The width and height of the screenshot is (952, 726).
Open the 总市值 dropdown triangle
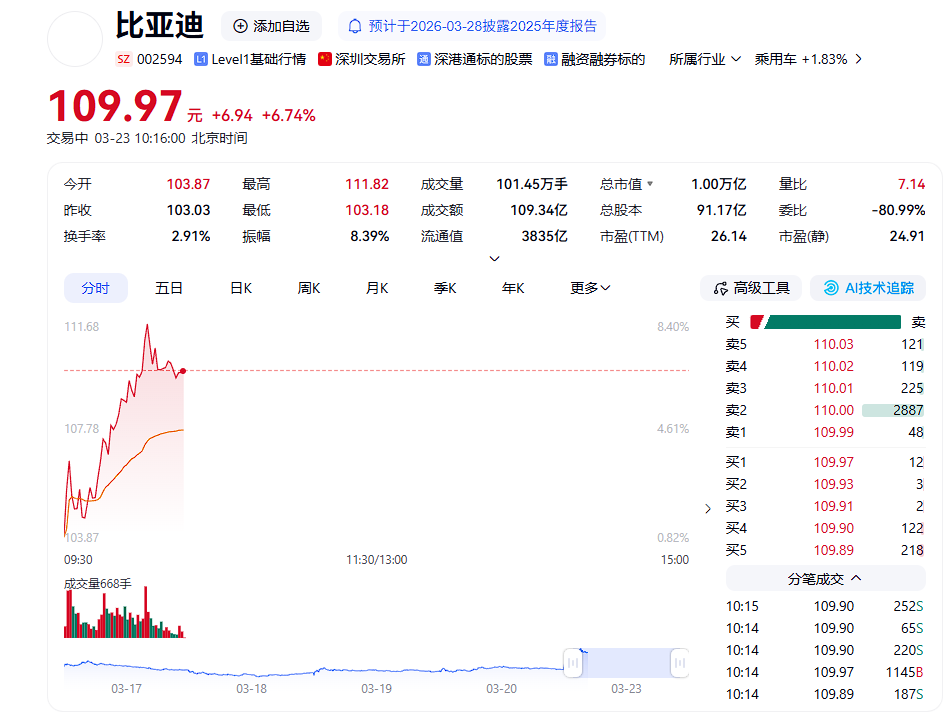[x=650, y=184]
